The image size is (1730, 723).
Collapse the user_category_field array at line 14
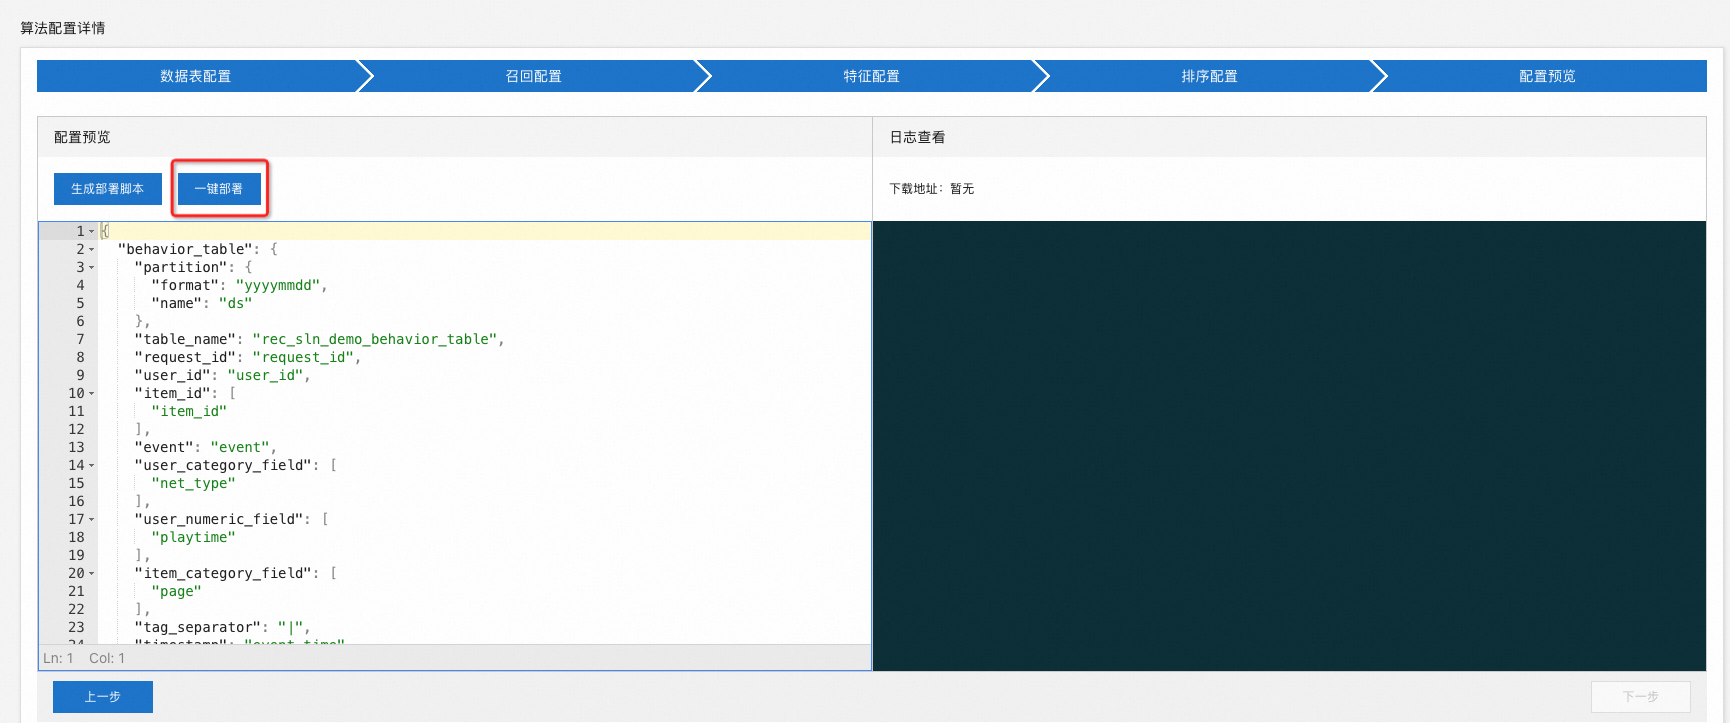[92, 465]
